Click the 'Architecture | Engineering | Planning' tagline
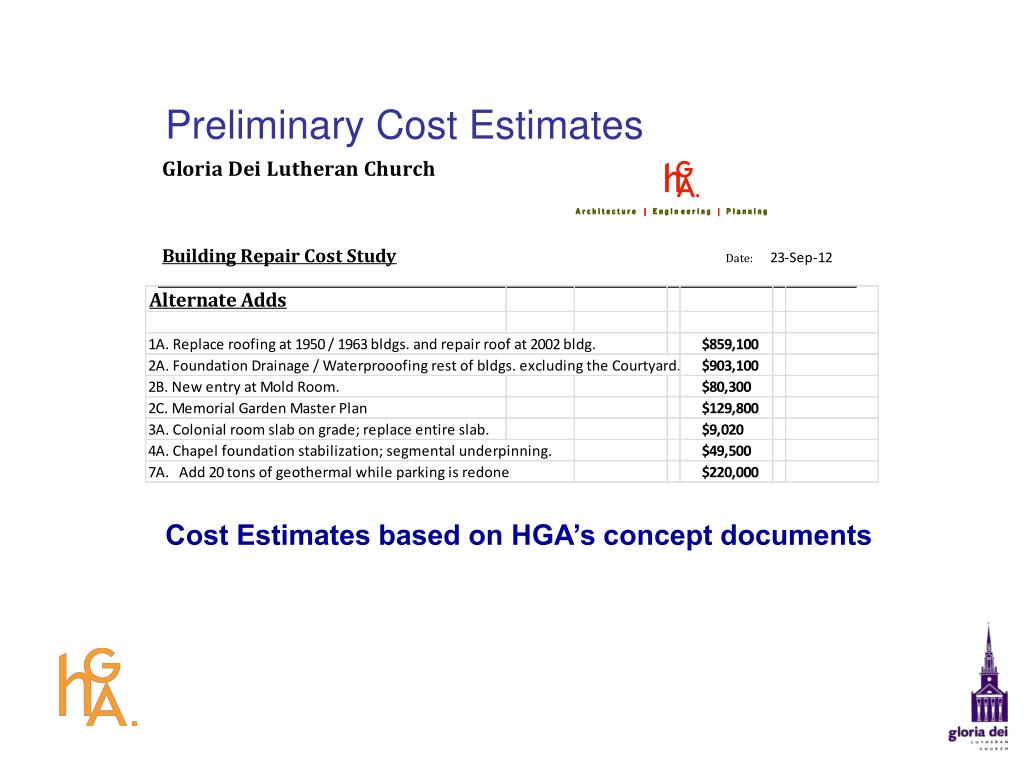1024x768 pixels. click(671, 212)
